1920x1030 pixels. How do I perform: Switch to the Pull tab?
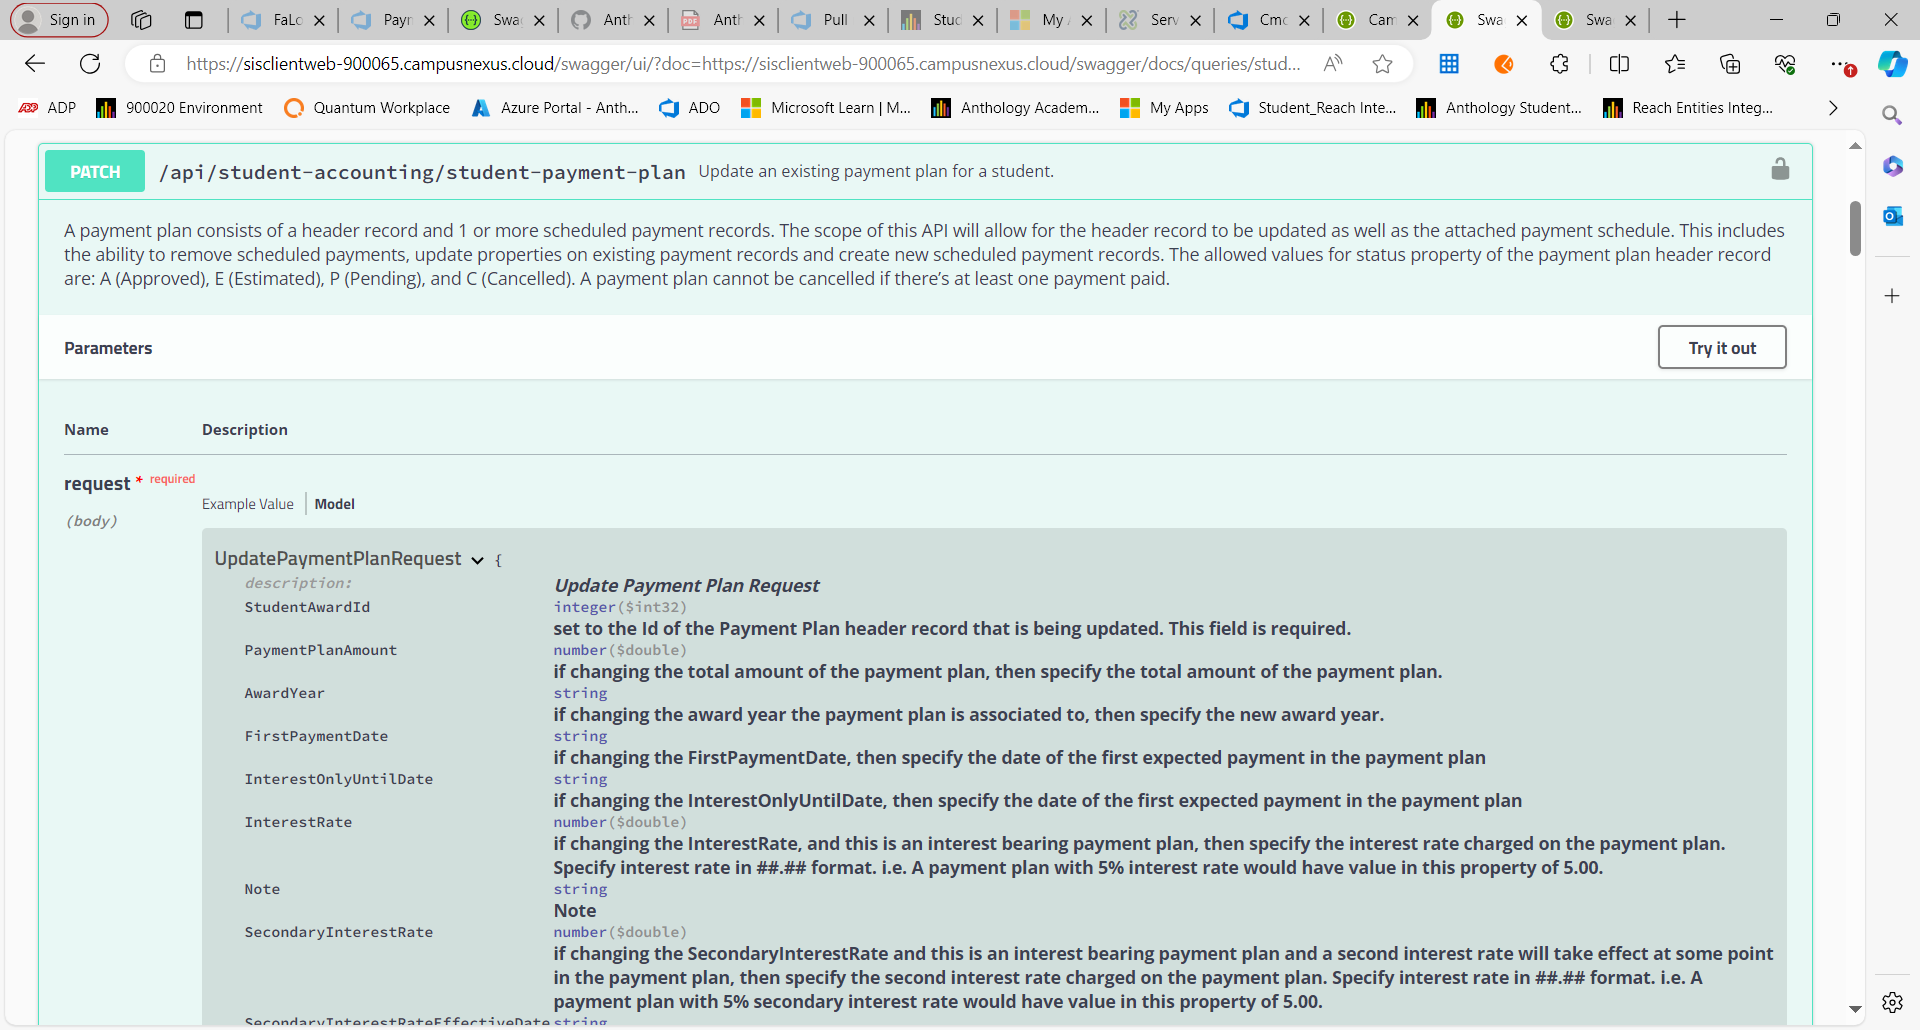[832, 20]
